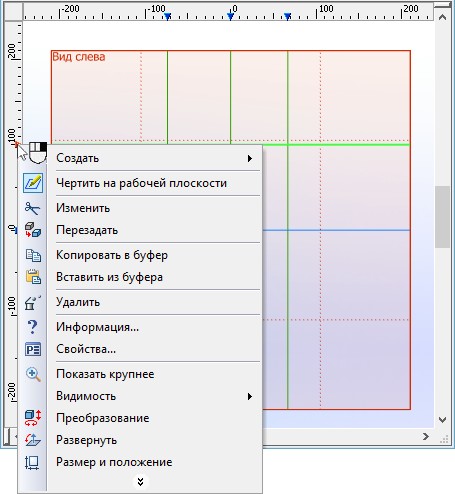Click the blue question mark info icon
This screenshot has width=455, height=494.
tap(32, 327)
